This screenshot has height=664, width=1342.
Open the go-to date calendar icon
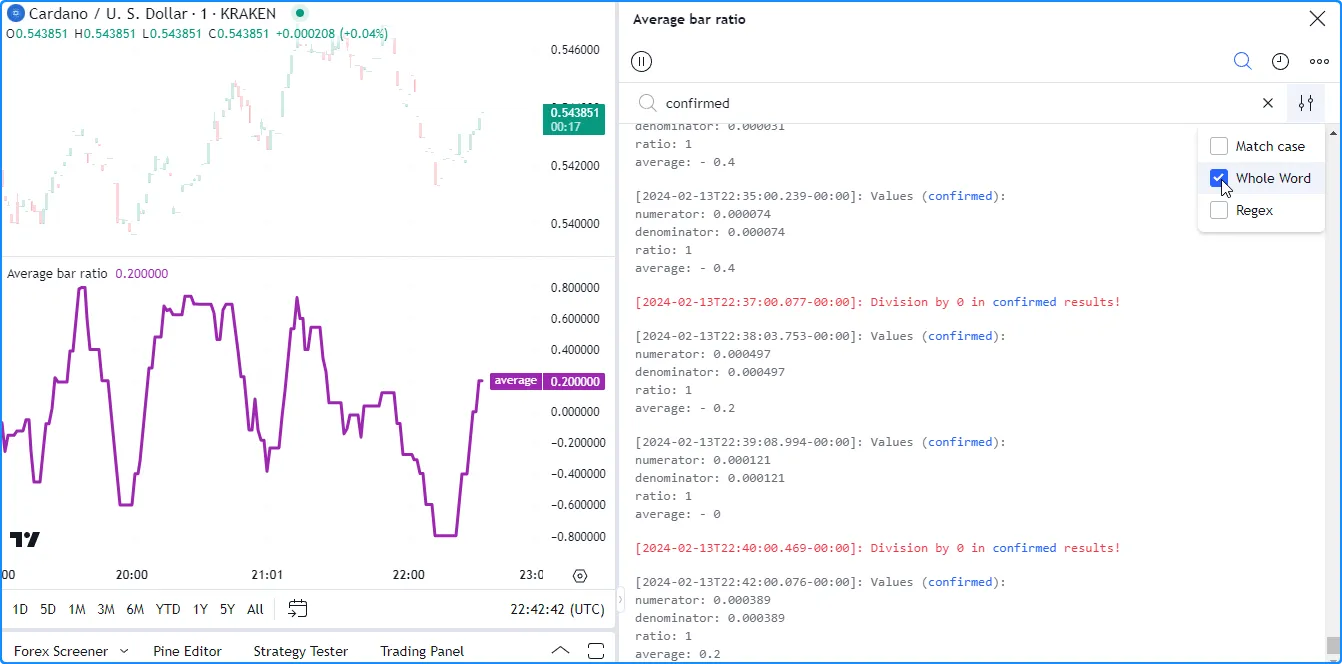tap(297, 609)
